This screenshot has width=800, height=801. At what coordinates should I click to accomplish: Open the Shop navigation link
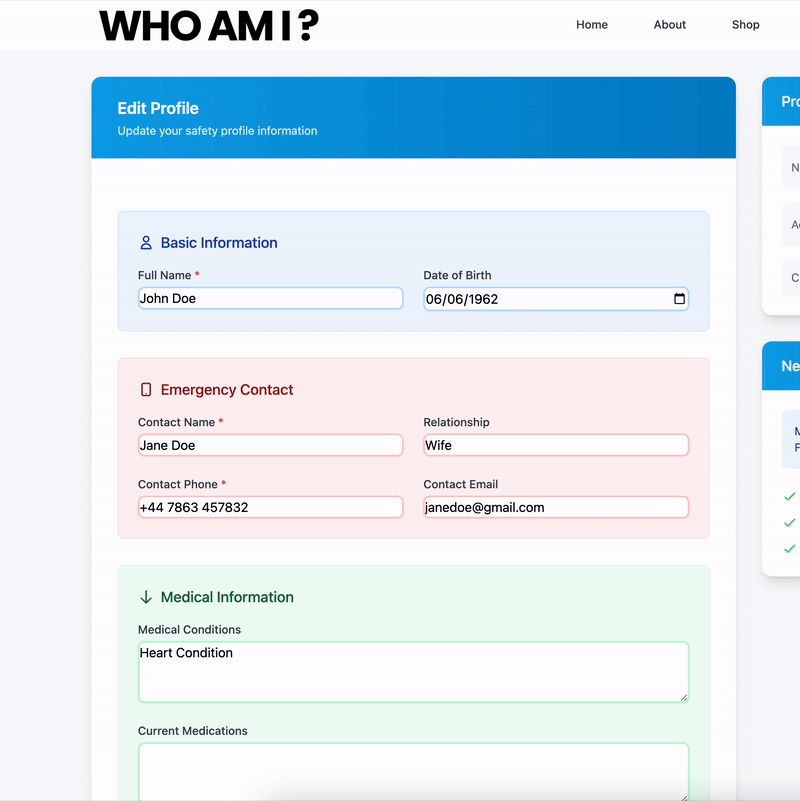tap(745, 25)
